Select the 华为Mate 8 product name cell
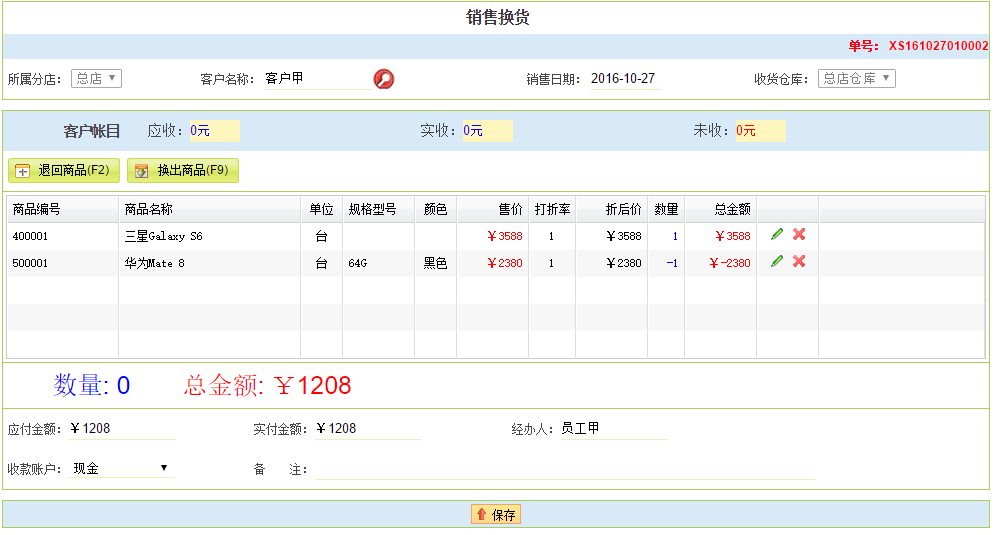 point(155,264)
